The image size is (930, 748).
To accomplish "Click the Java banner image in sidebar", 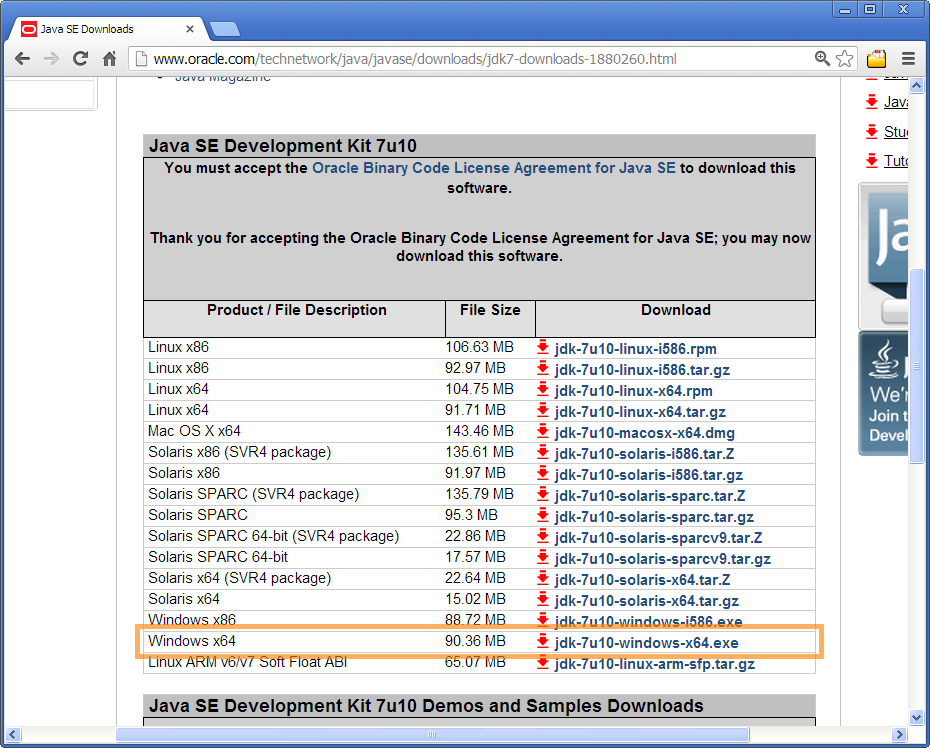I will [885, 256].
